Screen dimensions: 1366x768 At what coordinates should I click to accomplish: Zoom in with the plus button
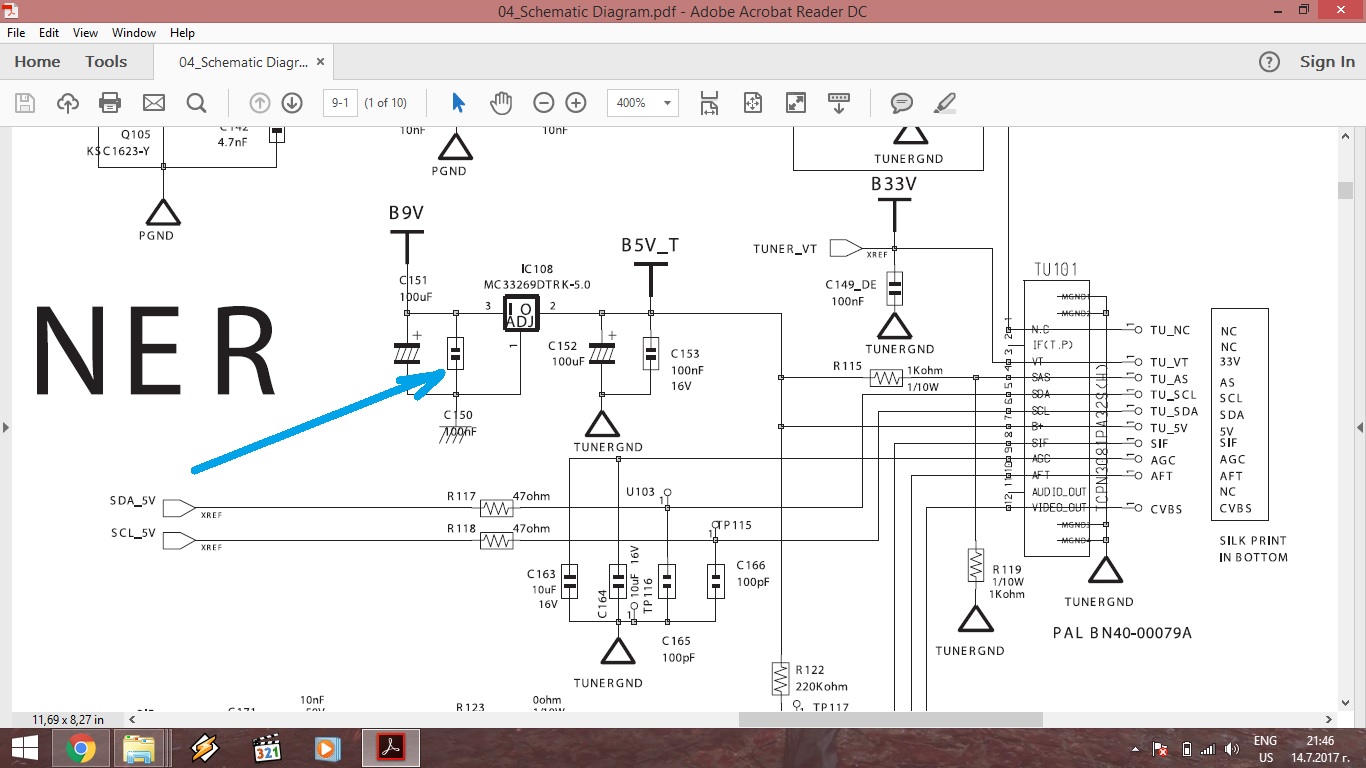click(576, 103)
